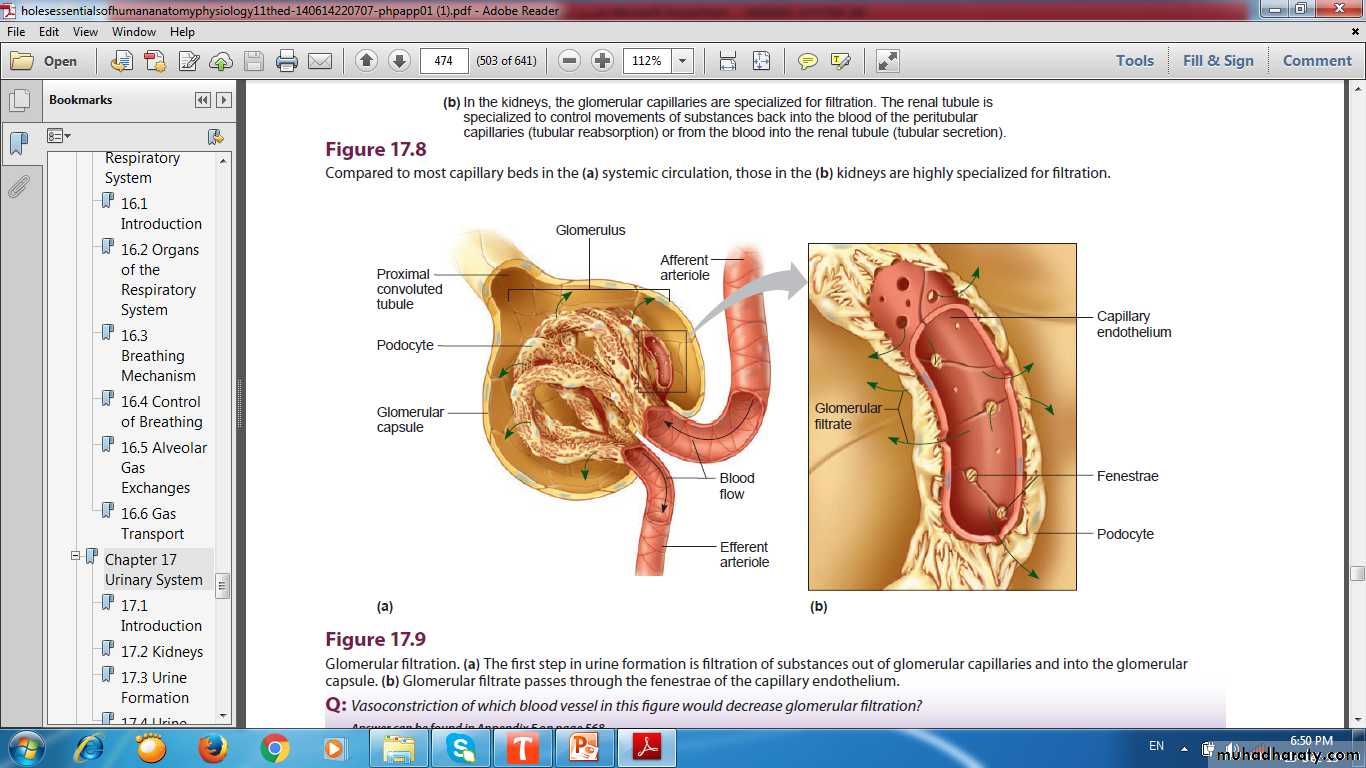
Task: Open the View menu
Action: 85,32
